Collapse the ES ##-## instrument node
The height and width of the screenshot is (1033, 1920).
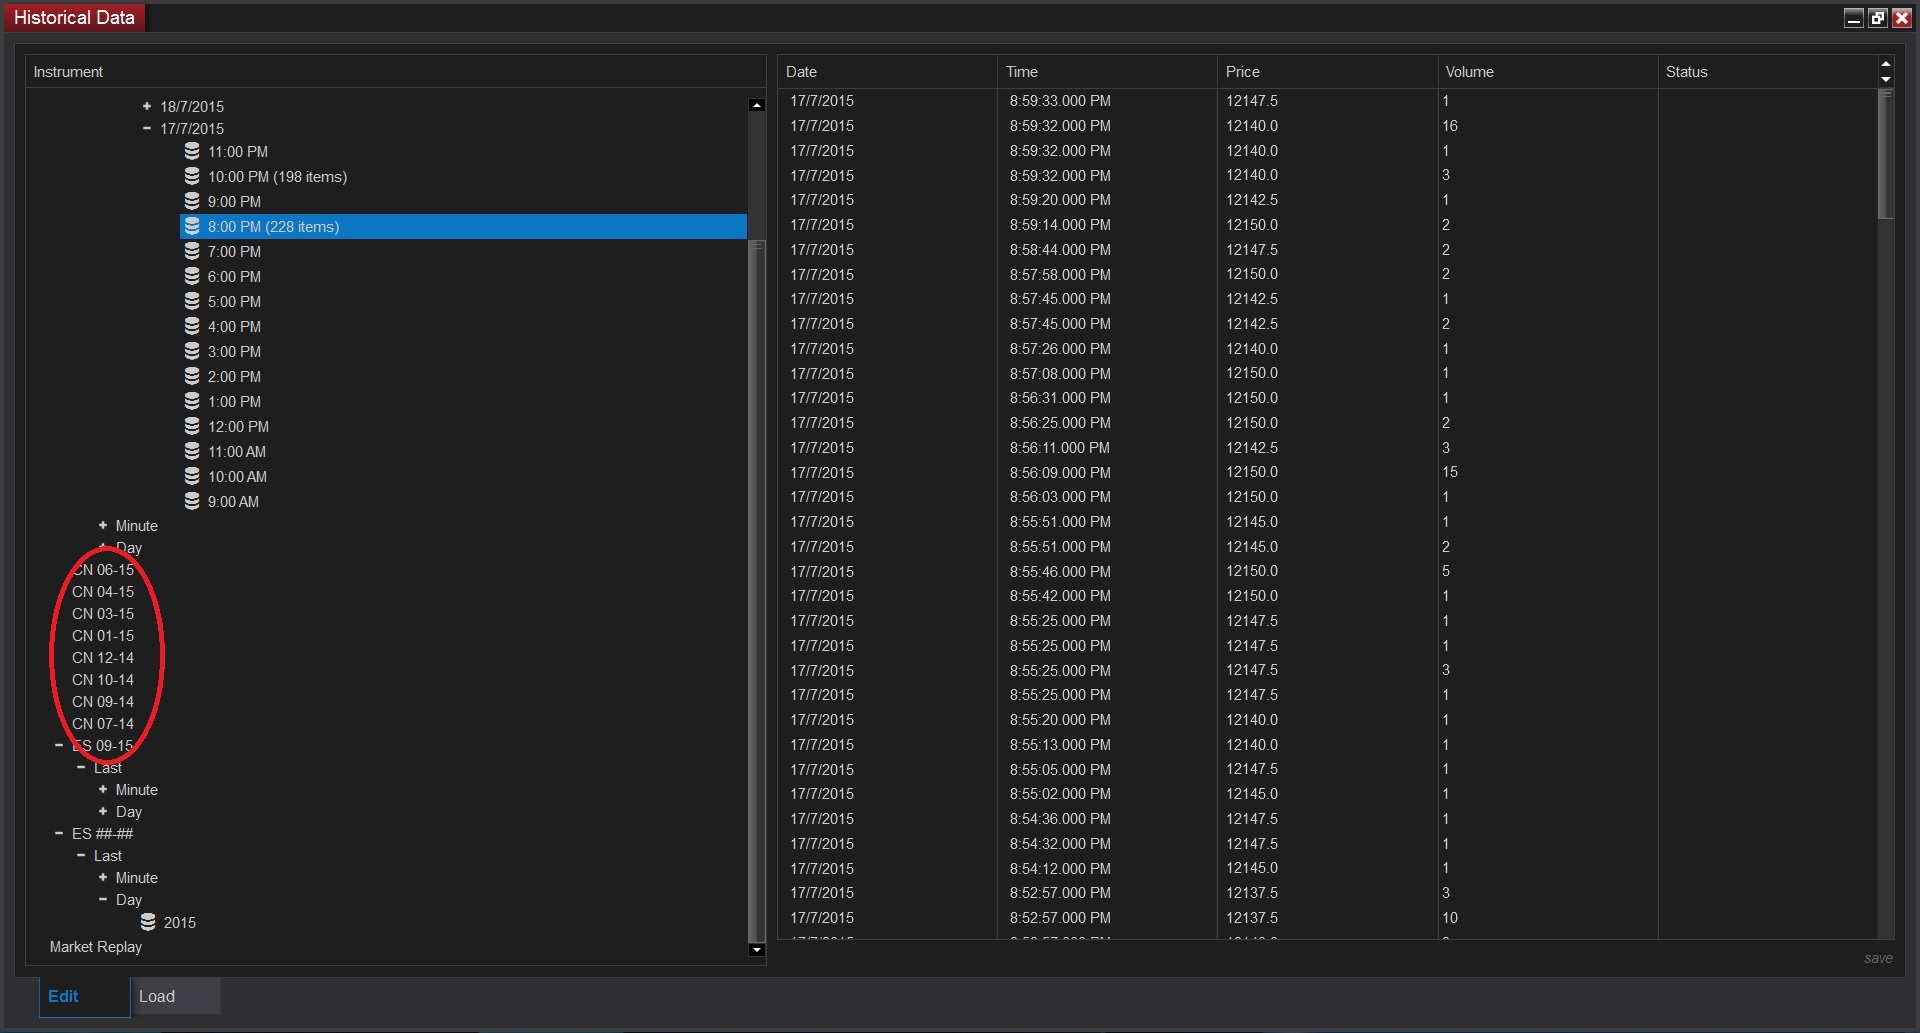click(x=59, y=833)
